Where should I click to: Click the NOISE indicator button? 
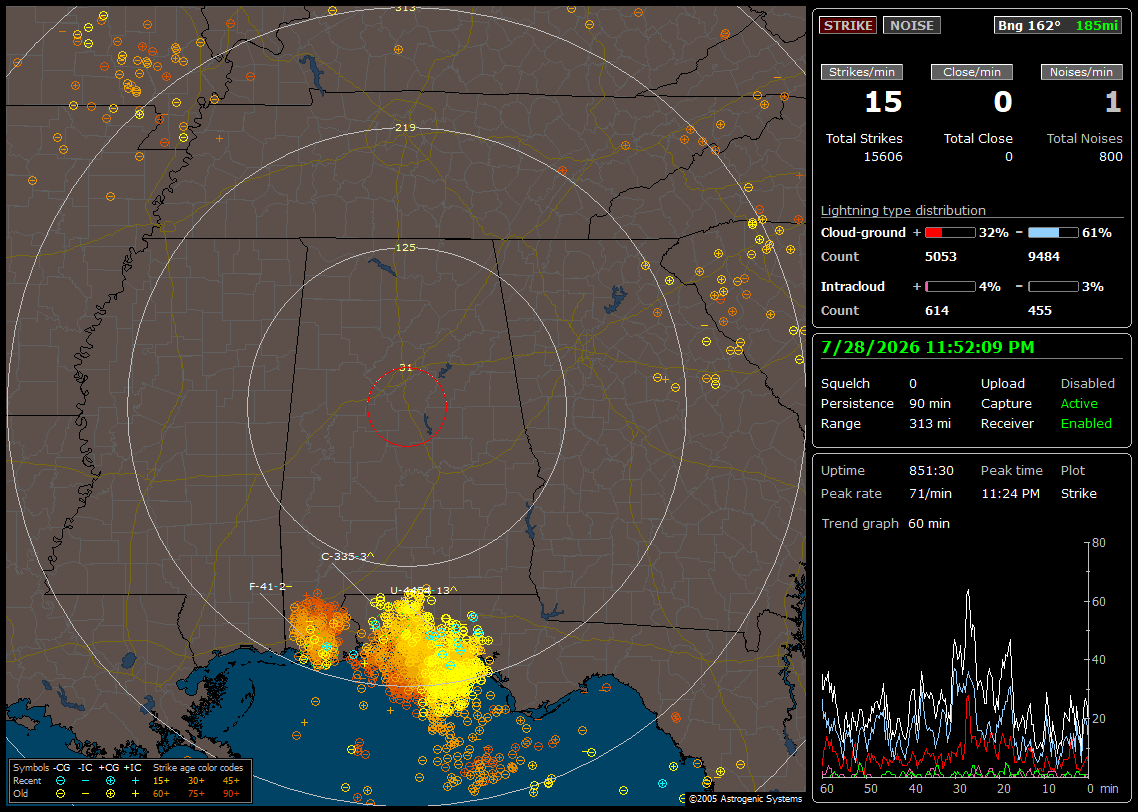coord(912,25)
